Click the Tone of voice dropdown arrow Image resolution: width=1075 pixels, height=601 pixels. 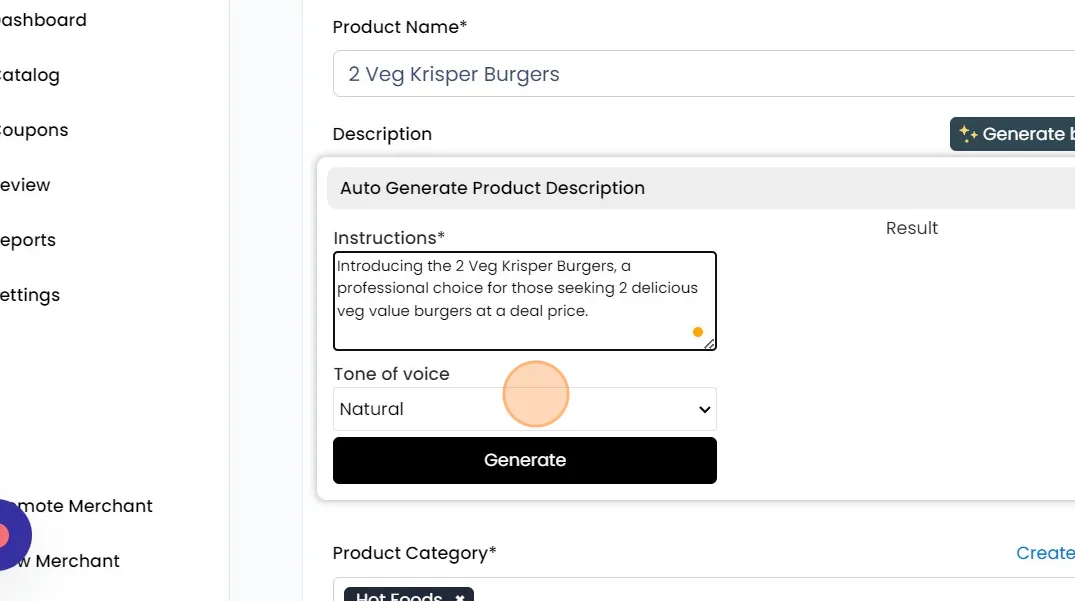point(704,409)
